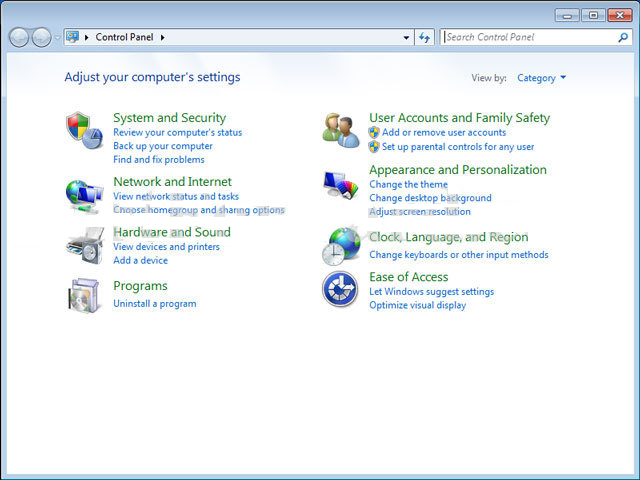Click the search magnifier icon

(x=623, y=38)
